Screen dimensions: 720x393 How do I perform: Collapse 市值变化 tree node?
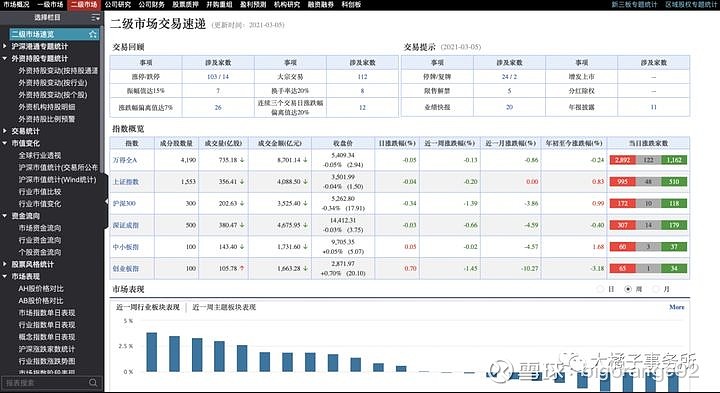pos(5,143)
